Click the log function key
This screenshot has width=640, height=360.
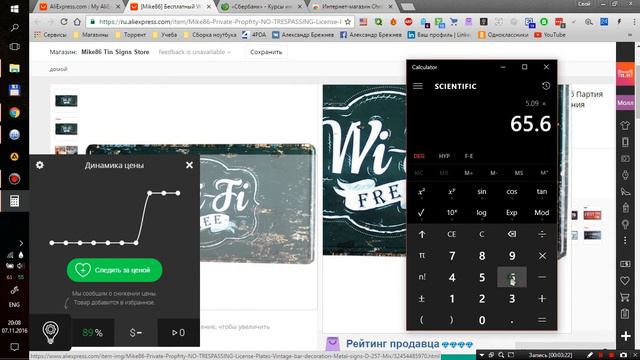coord(482,213)
